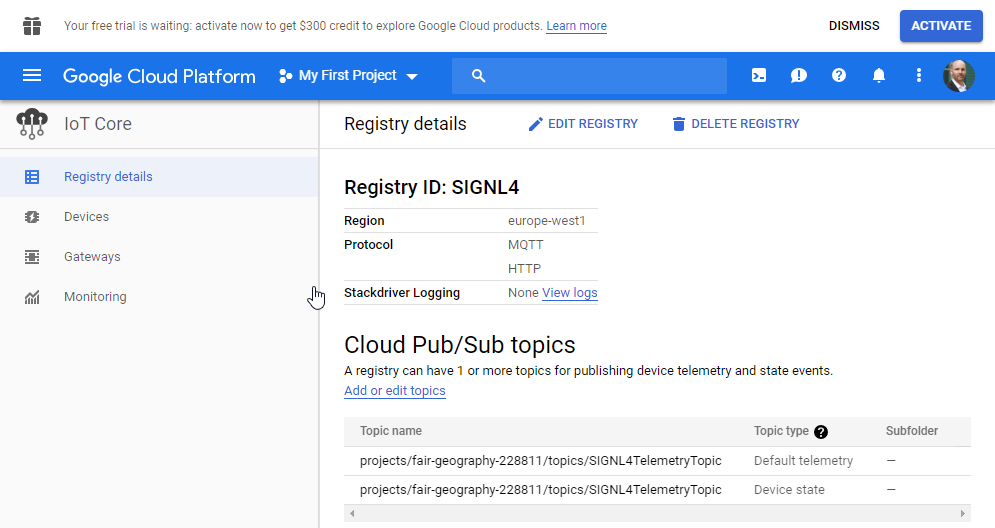This screenshot has width=995, height=528.
Task: Click the EDIT REGISTRY button
Action: (x=583, y=124)
